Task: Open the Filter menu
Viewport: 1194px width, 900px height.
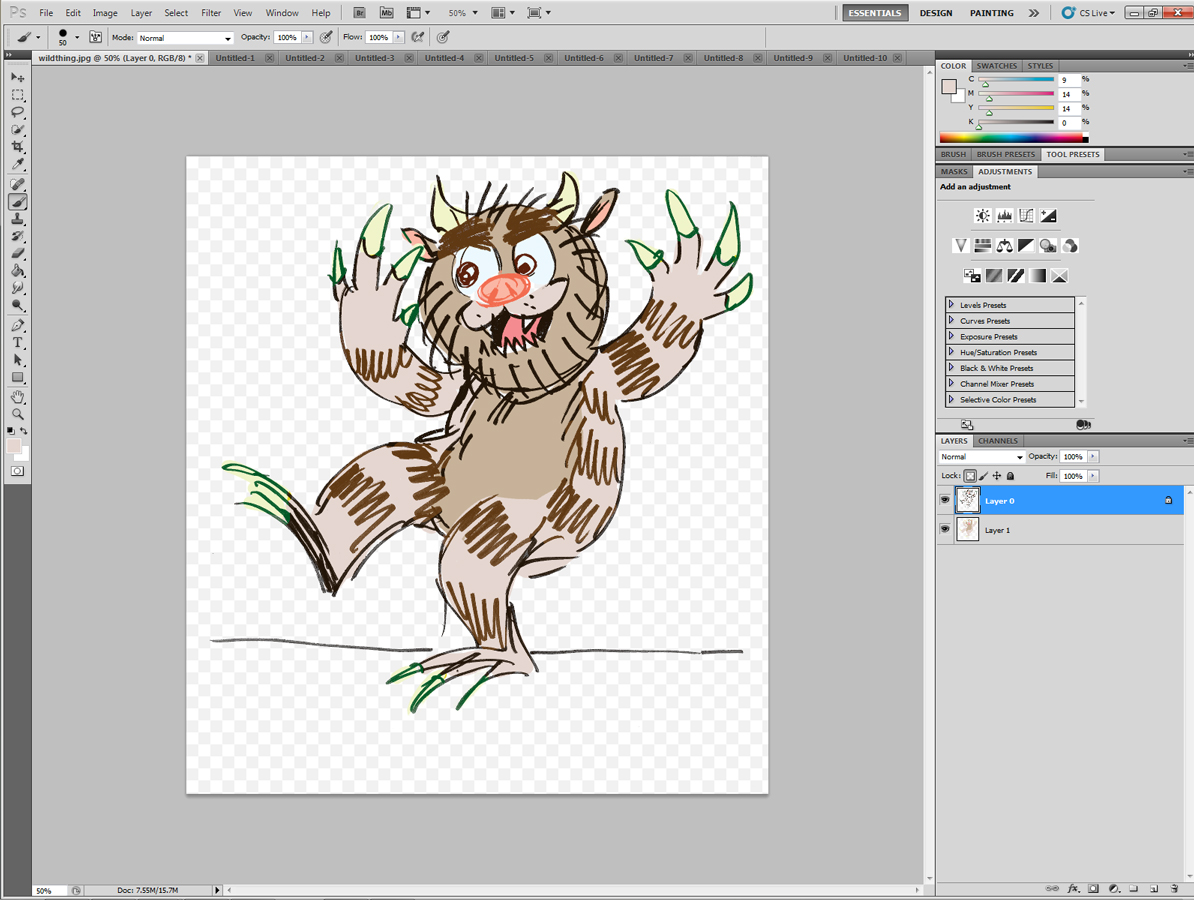Action: (x=211, y=13)
